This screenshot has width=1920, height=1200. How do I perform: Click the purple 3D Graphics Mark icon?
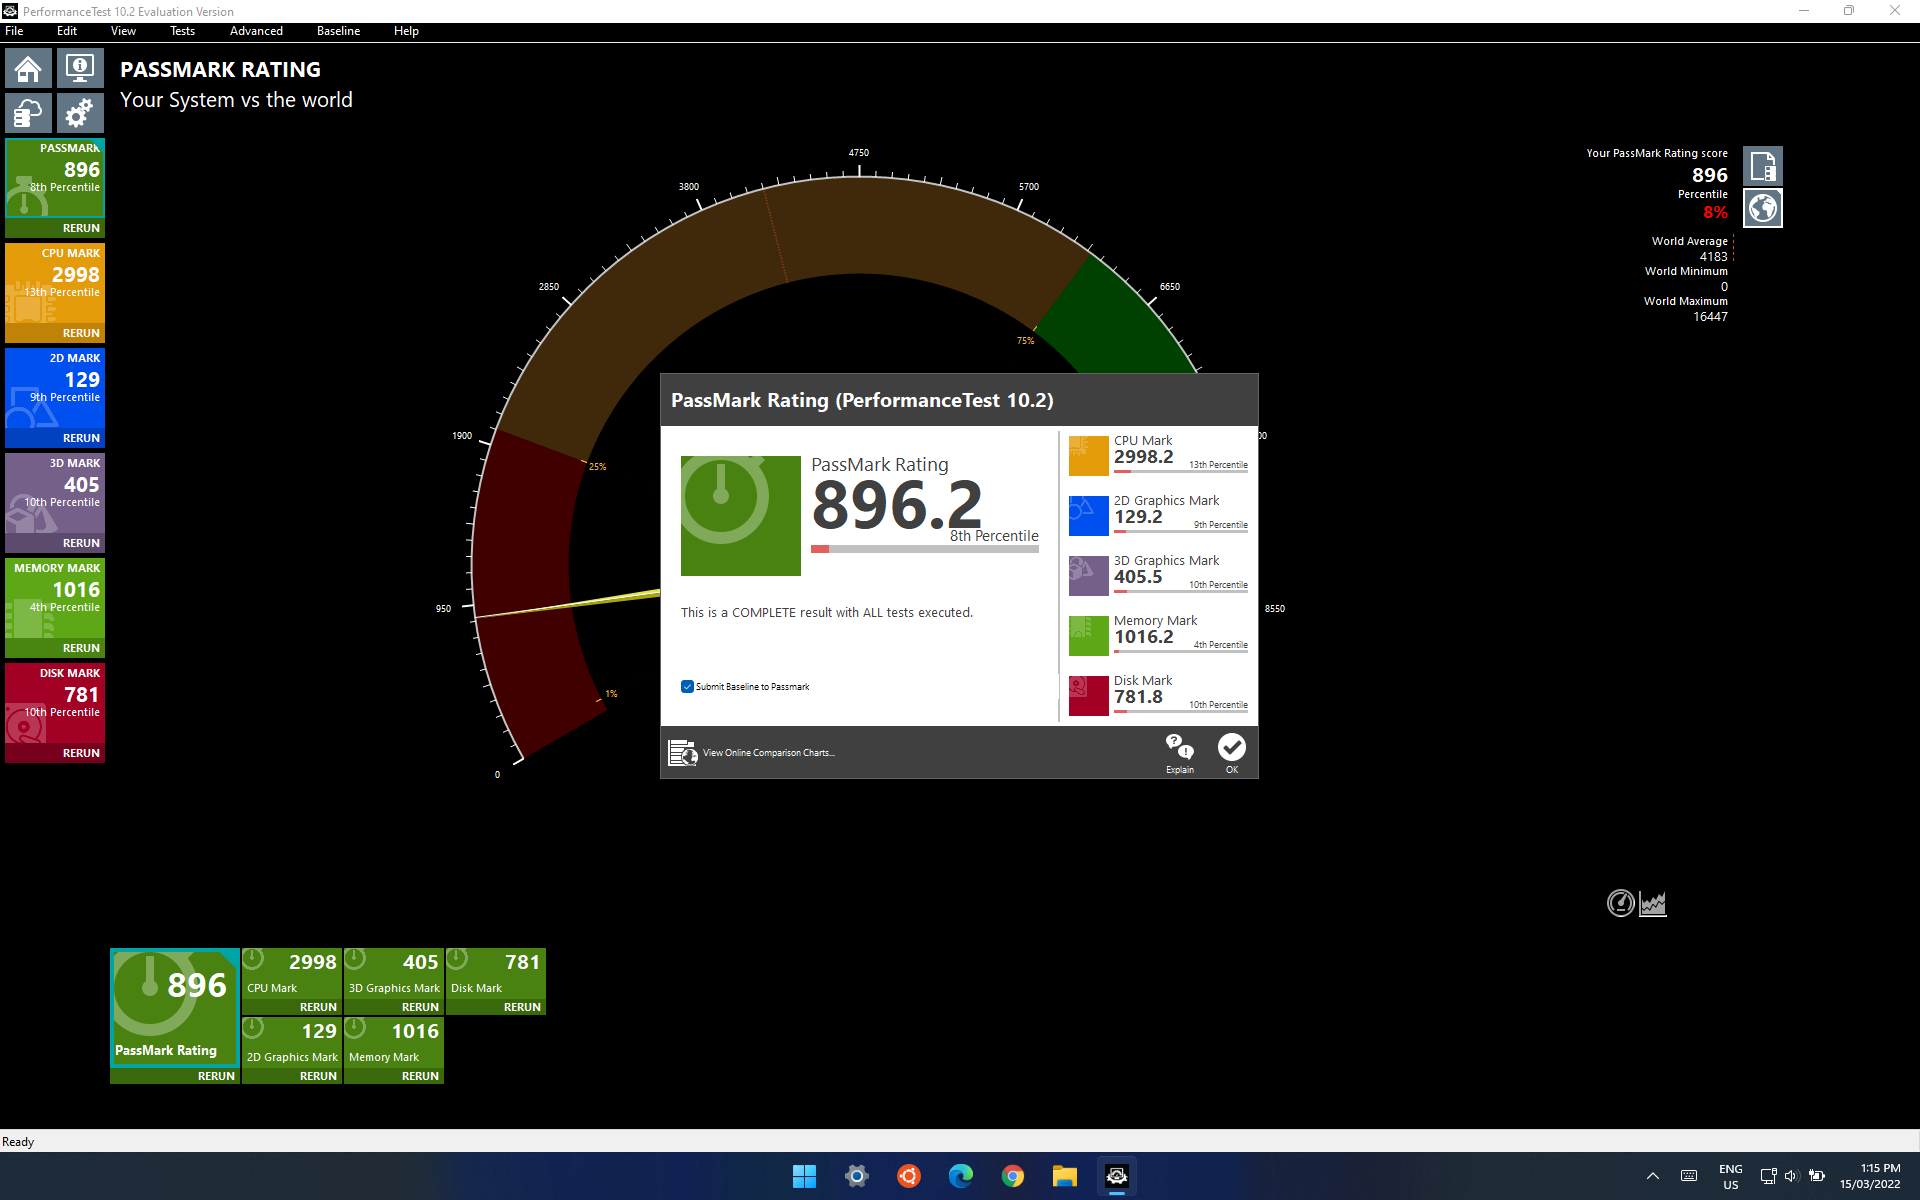(x=1089, y=576)
